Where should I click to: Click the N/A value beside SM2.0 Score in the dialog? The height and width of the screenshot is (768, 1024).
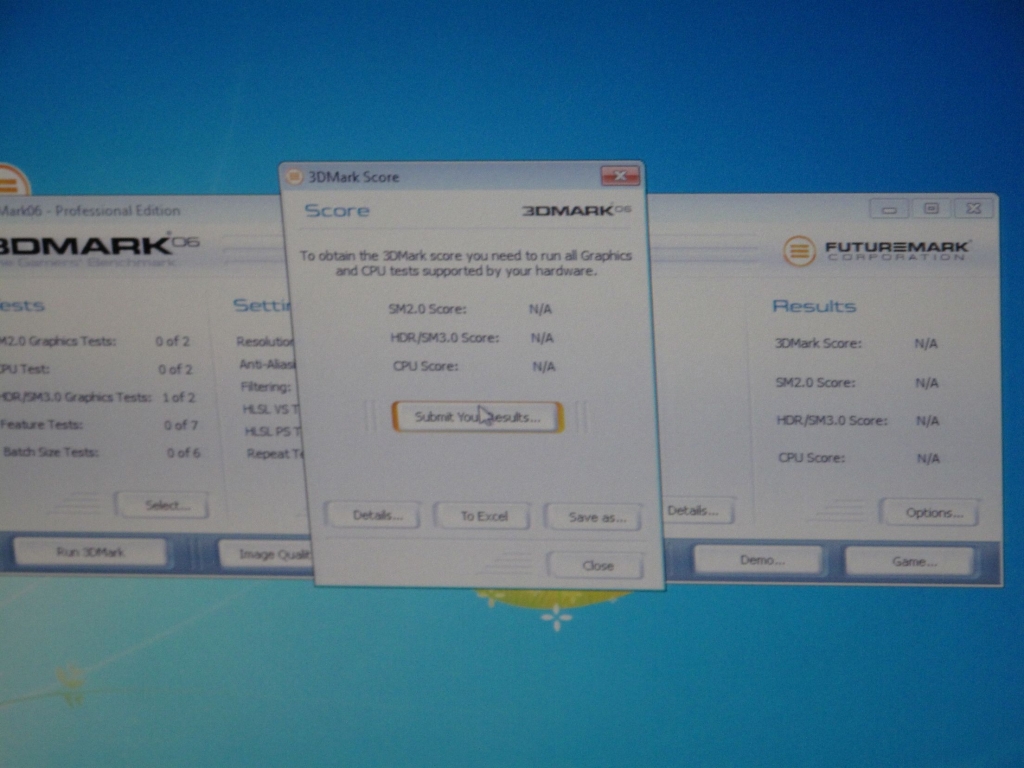(540, 309)
